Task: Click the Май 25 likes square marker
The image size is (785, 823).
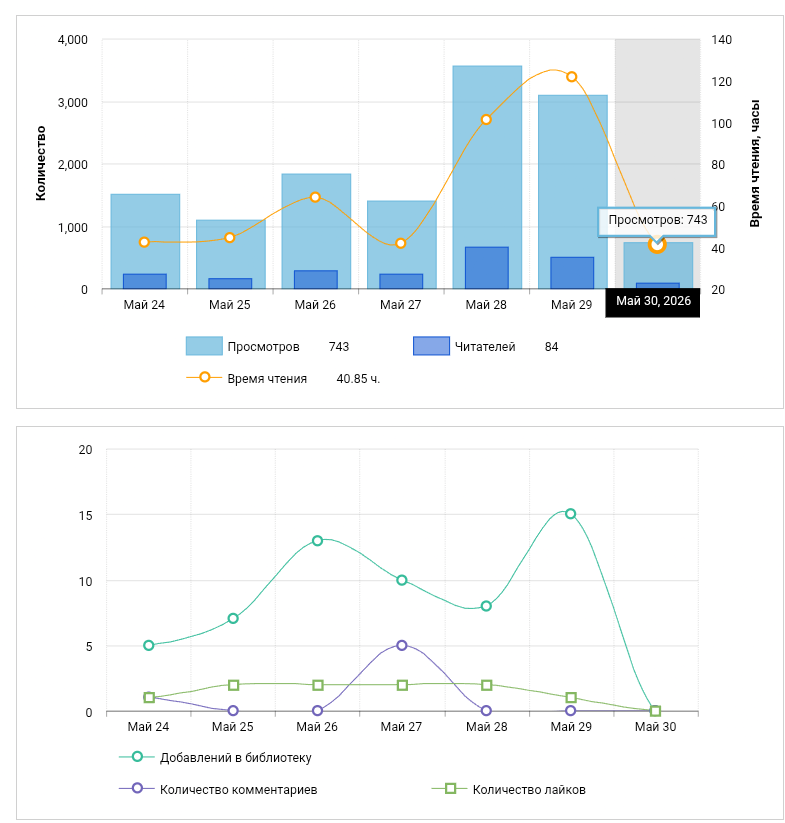Action: (x=234, y=685)
